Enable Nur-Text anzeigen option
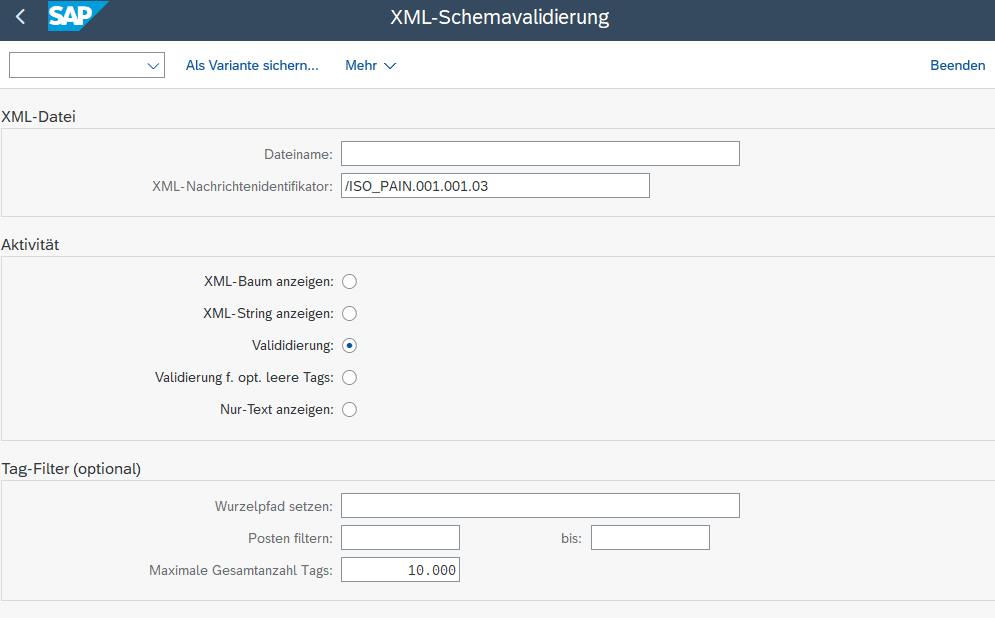The height and width of the screenshot is (618, 995). pos(349,410)
